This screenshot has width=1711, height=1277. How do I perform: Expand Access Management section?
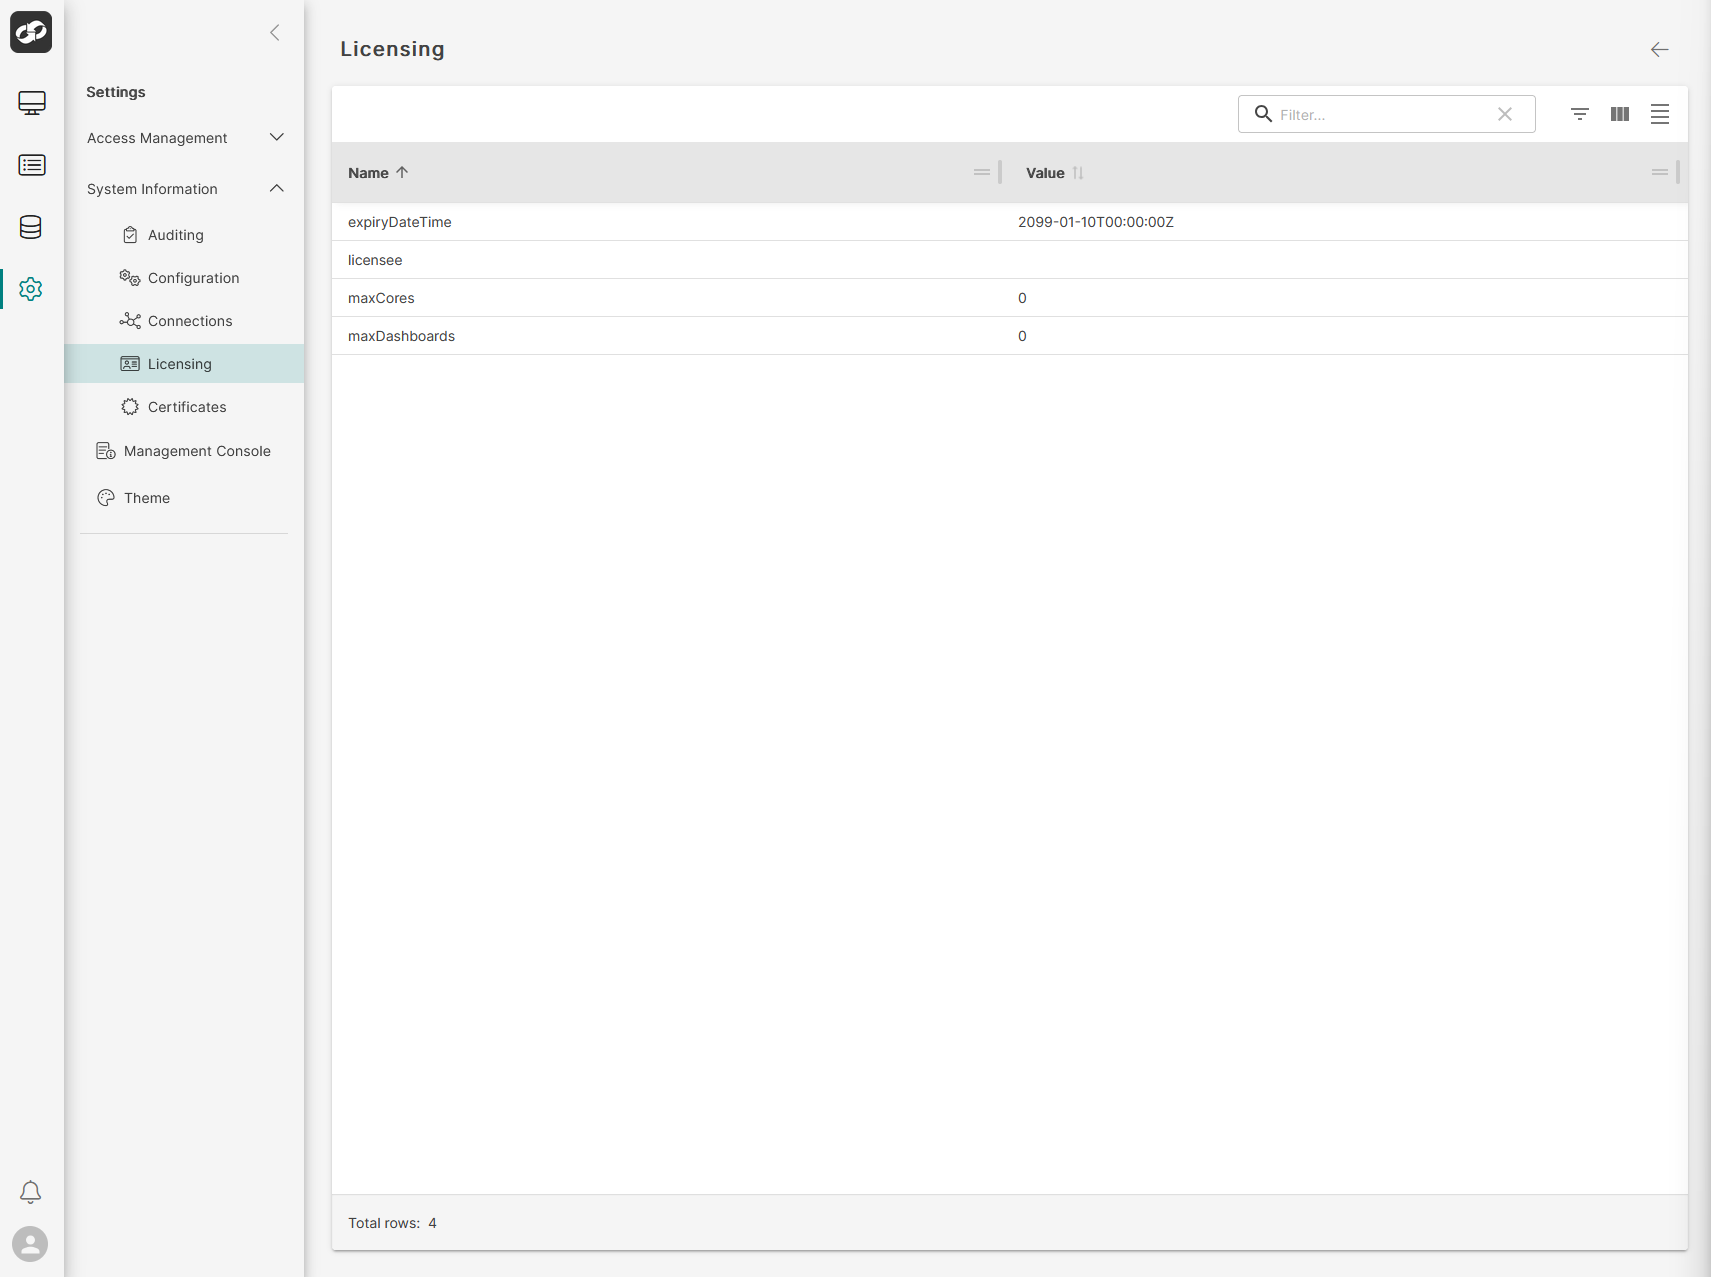pos(184,138)
